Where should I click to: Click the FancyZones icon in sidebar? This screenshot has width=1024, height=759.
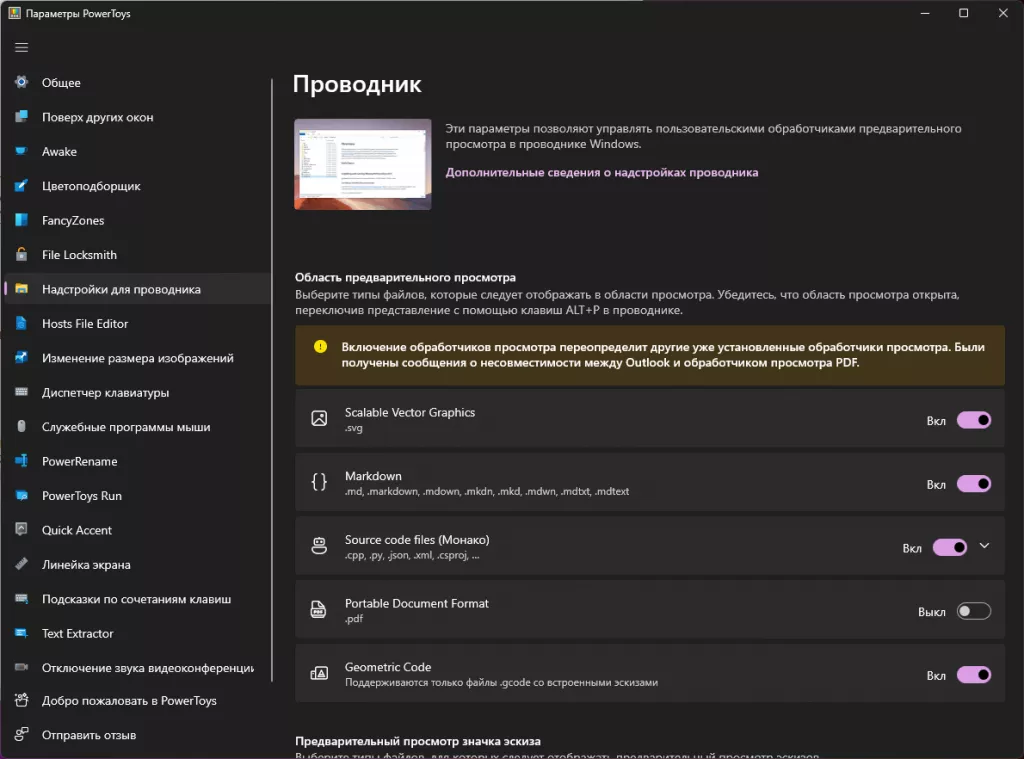pyautogui.click(x=21, y=221)
